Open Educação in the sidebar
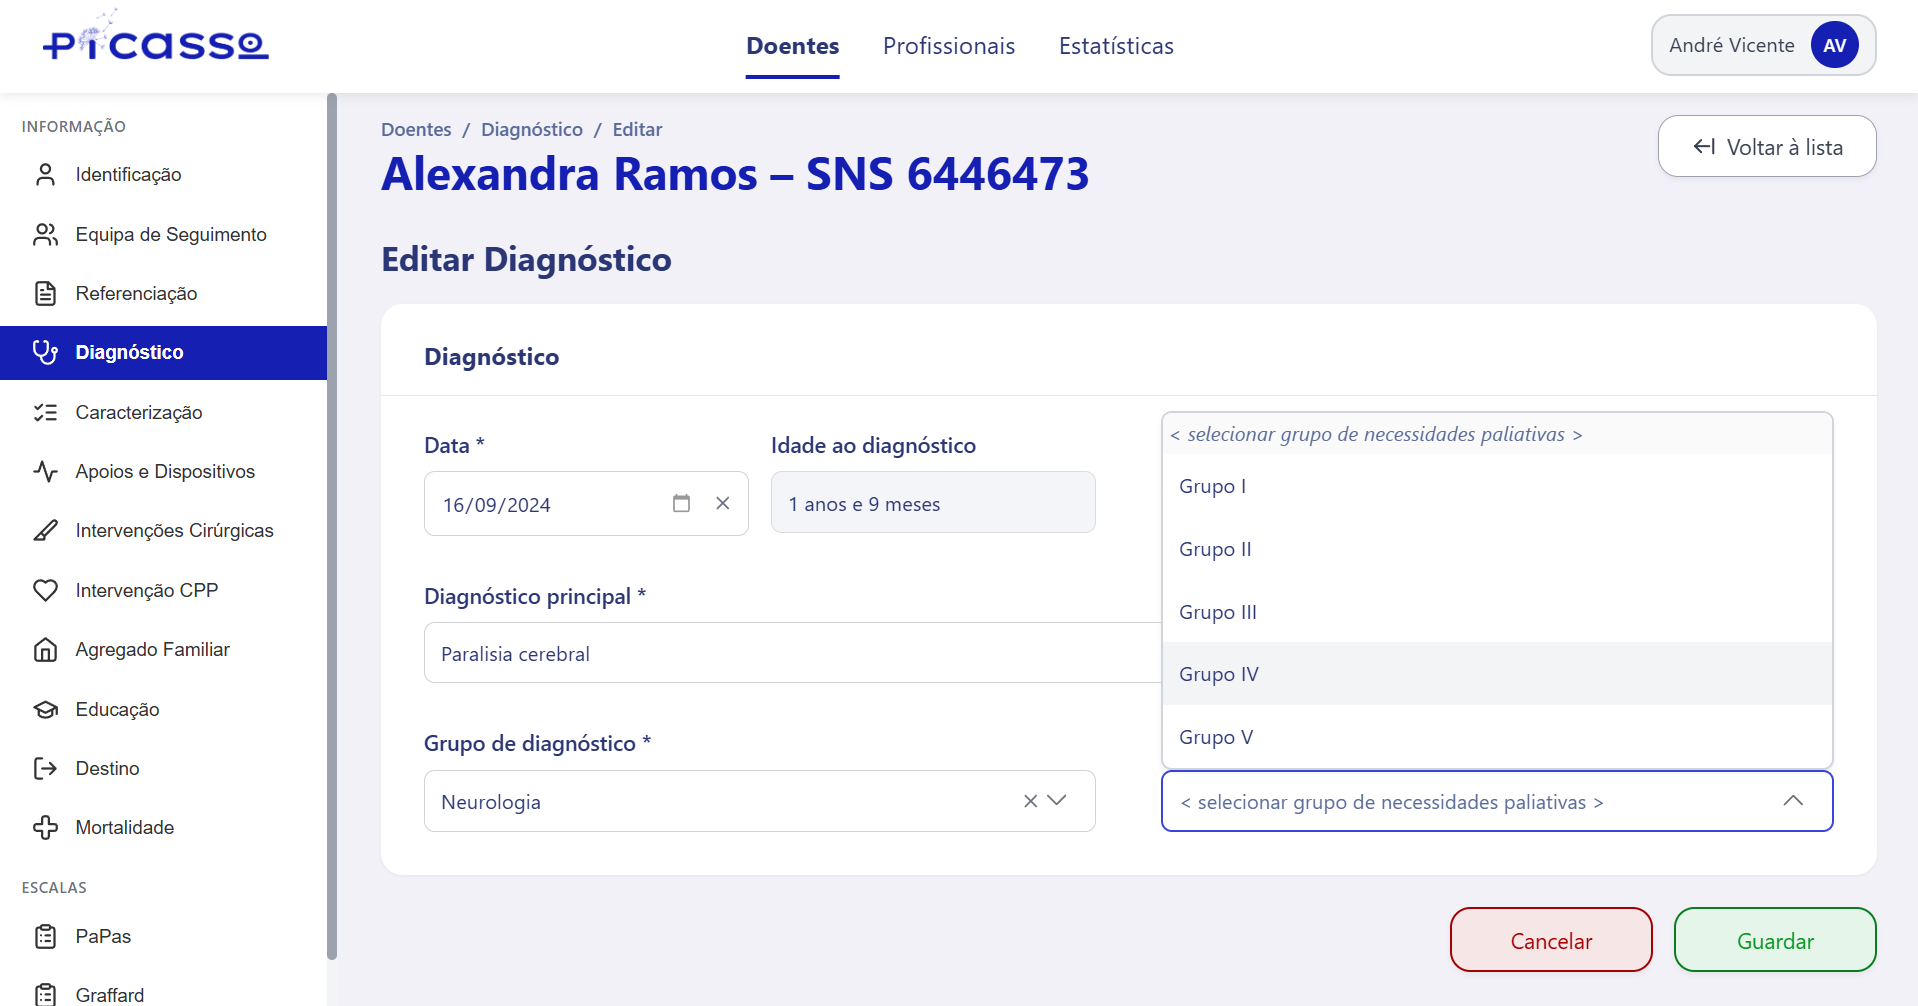Image resolution: width=1918 pixels, height=1006 pixels. pos(117,709)
